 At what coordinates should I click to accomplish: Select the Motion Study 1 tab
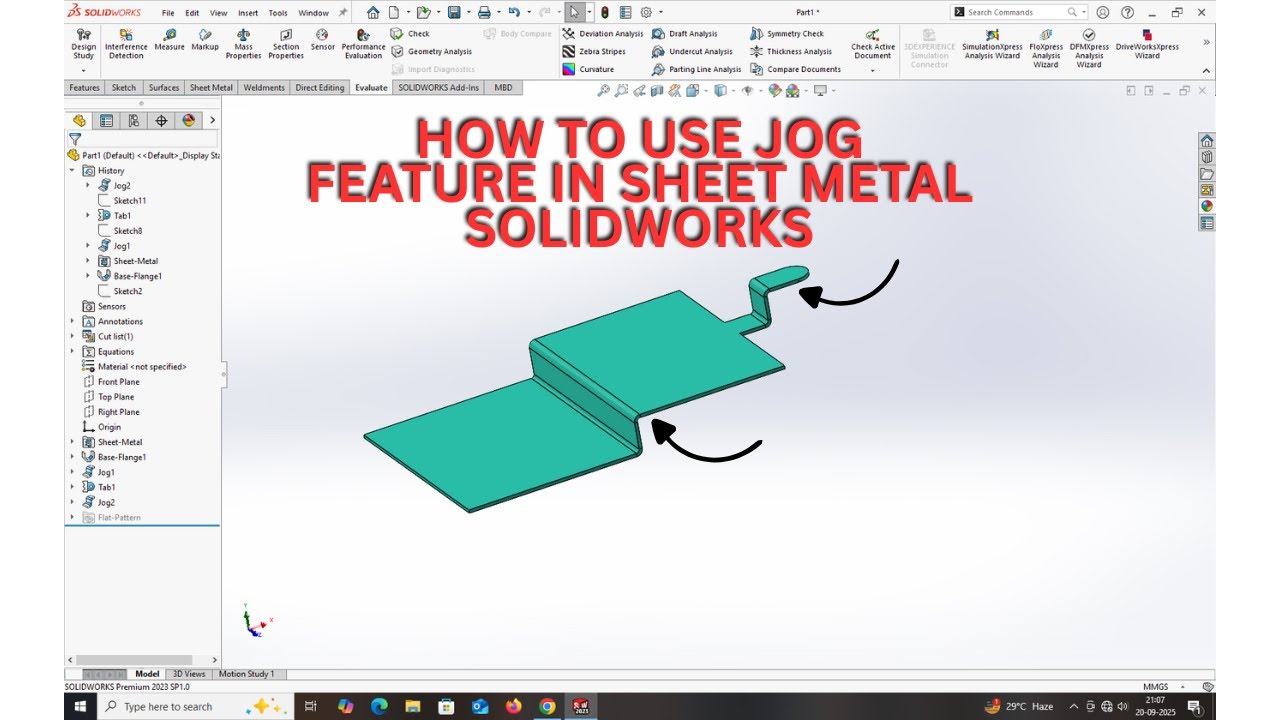click(246, 674)
